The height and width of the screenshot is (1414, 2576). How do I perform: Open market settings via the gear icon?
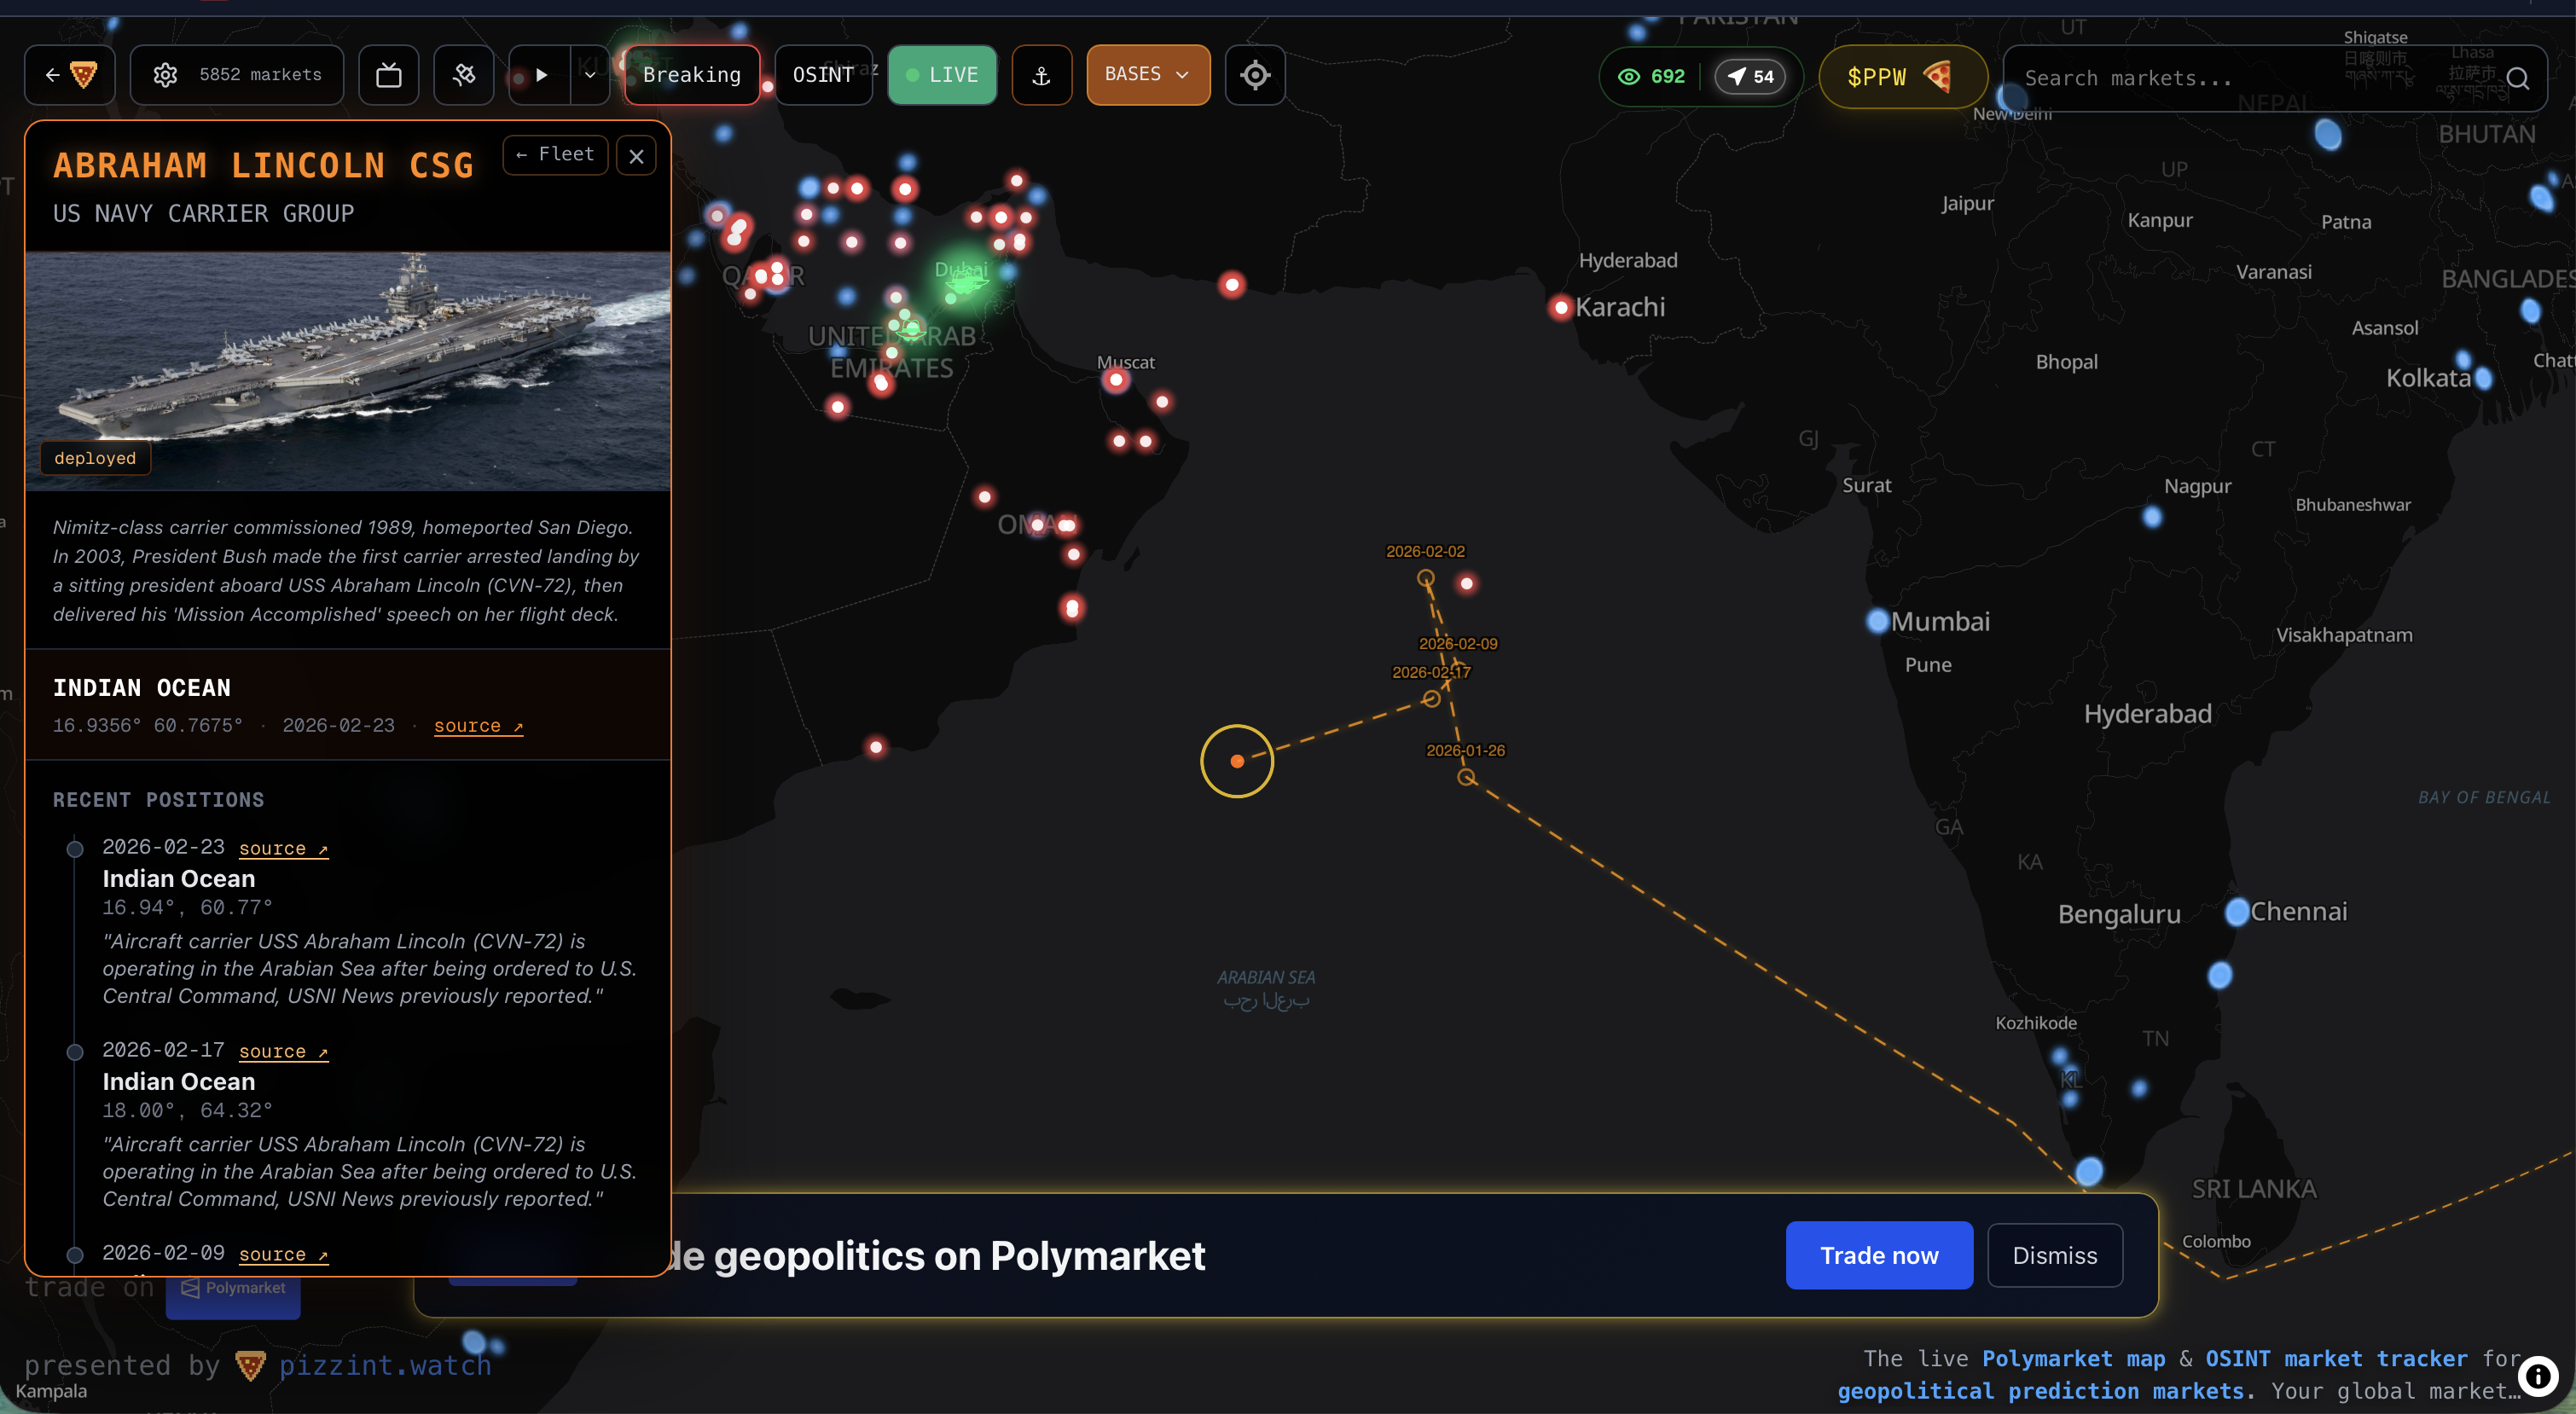pyautogui.click(x=166, y=75)
